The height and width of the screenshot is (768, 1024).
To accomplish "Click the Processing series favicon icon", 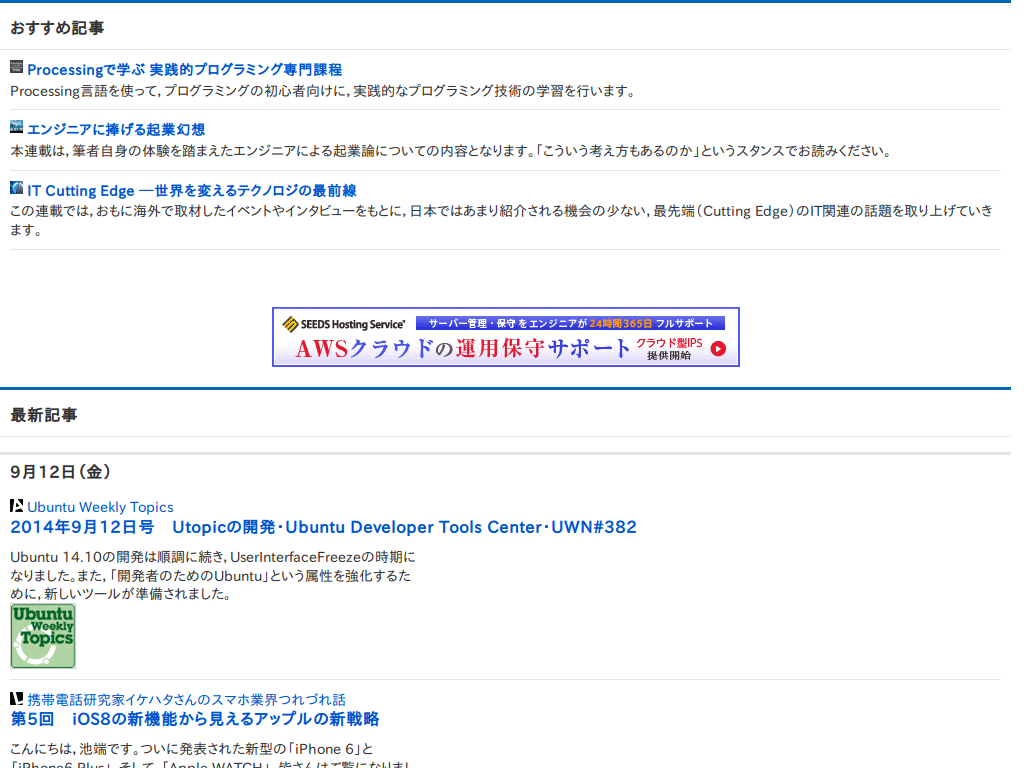I will point(15,67).
